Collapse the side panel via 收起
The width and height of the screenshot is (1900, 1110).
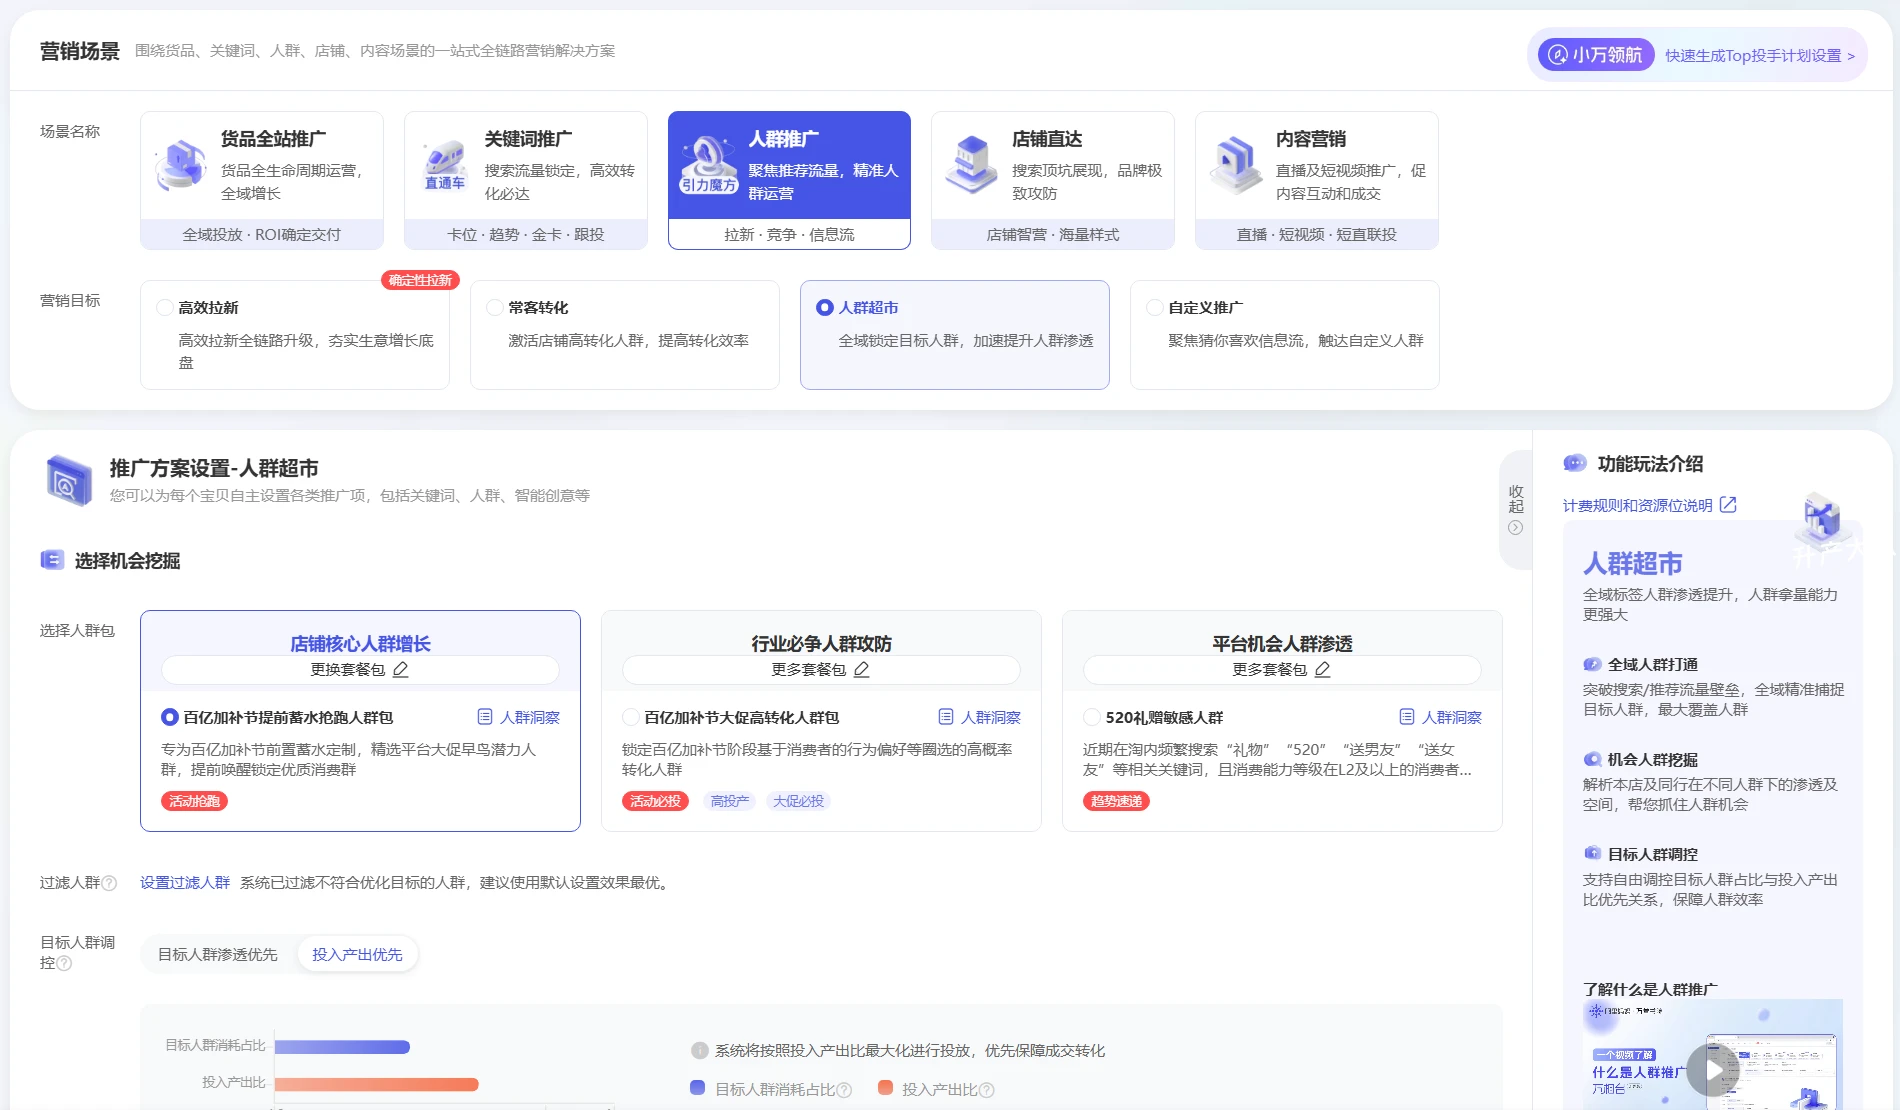1516,510
